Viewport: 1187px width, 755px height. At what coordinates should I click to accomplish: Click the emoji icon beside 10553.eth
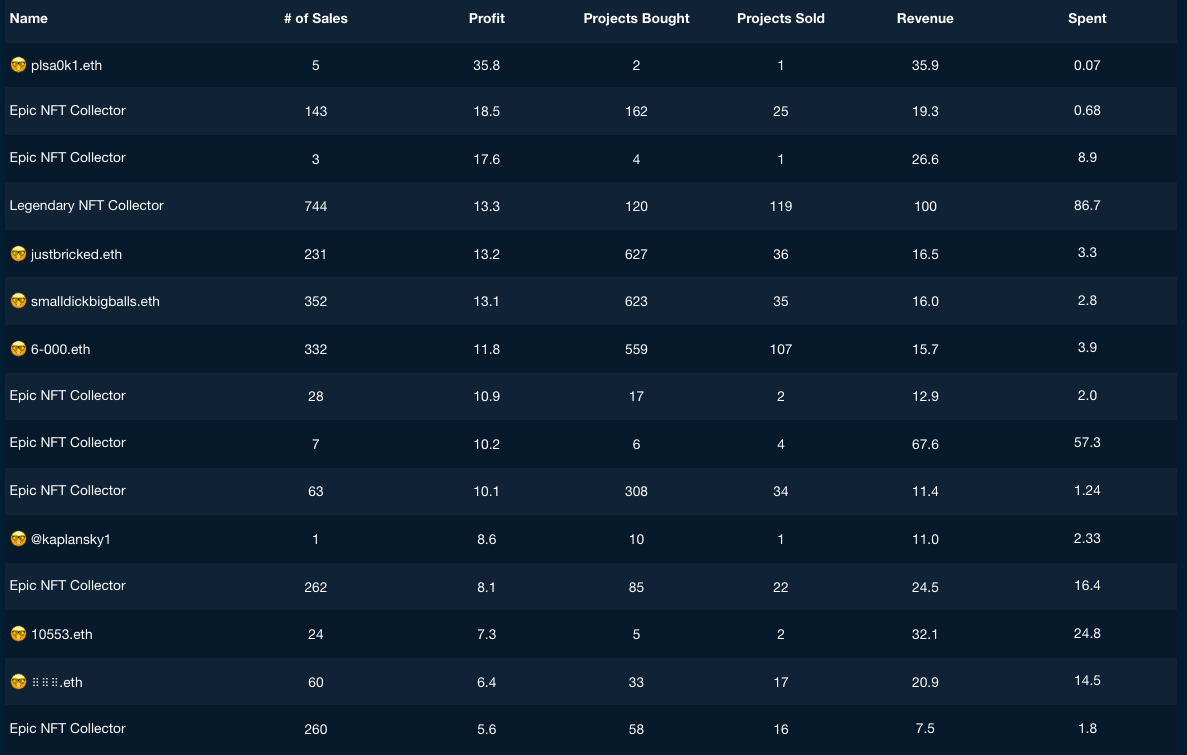click(x=18, y=634)
